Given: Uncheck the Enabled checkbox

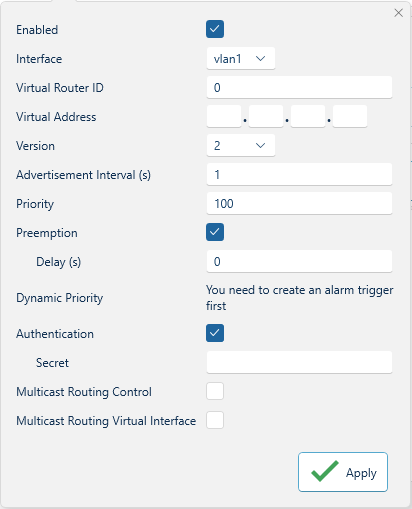Looking at the screenshot, I should click(215, 29).
